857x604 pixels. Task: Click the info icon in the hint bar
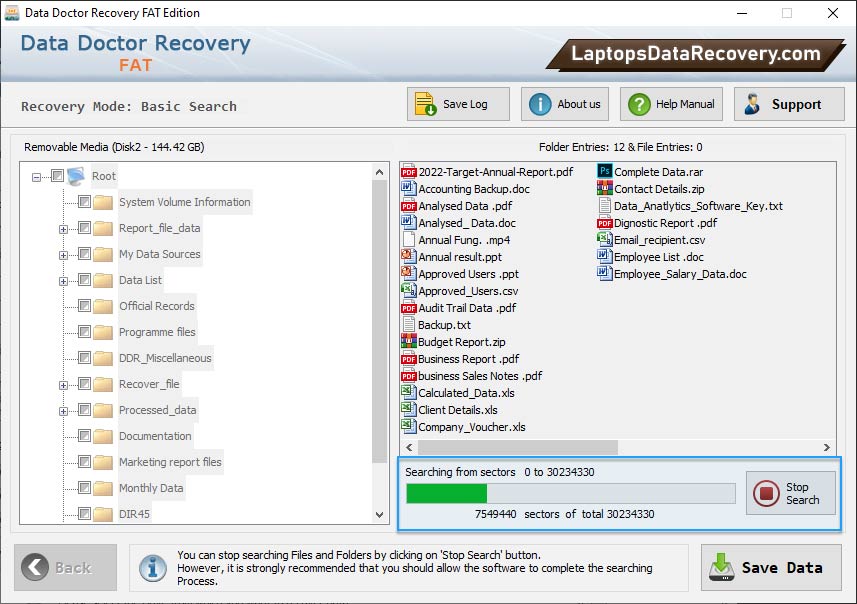[x=153, y=567]
